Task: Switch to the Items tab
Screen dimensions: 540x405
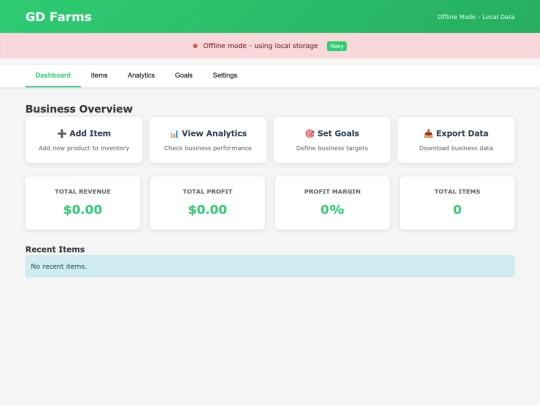Action: [x=99, y=75]
